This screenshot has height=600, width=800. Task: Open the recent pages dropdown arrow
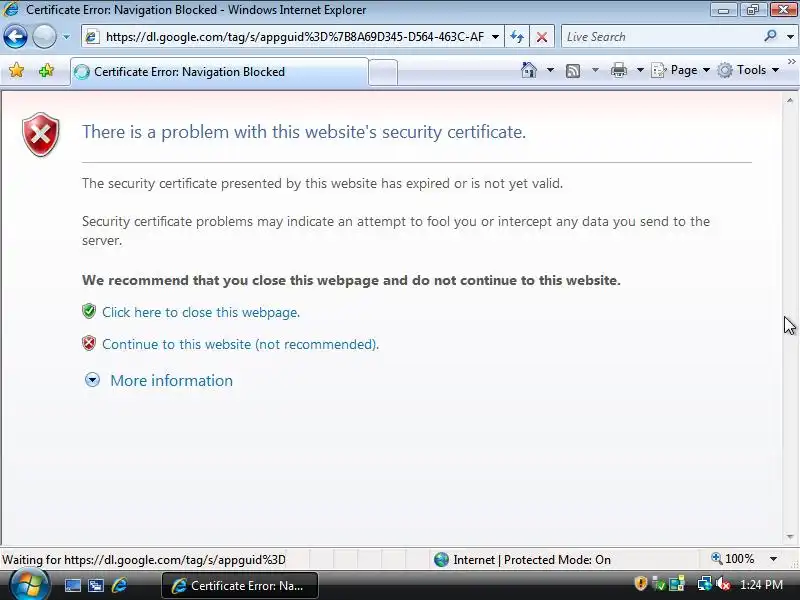point(66,37)
